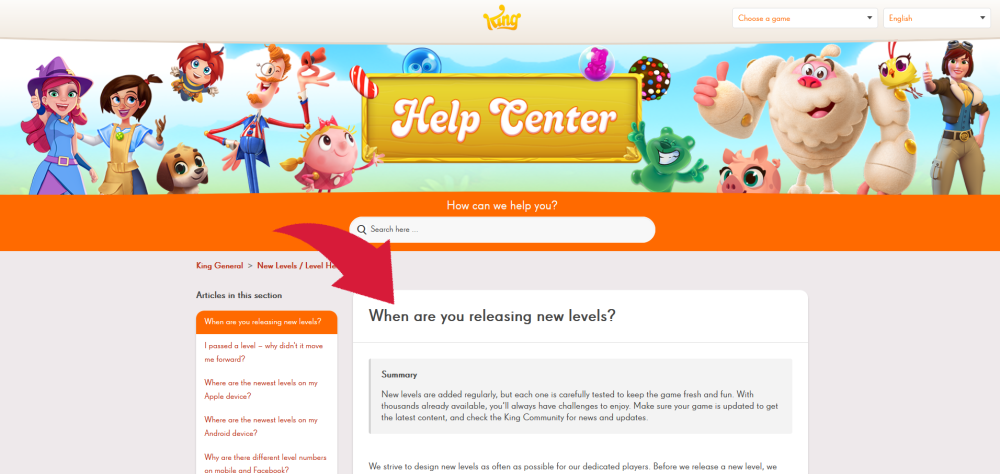
Task: Open different level numbers on mobile article
Action: [x=267, y=464]
